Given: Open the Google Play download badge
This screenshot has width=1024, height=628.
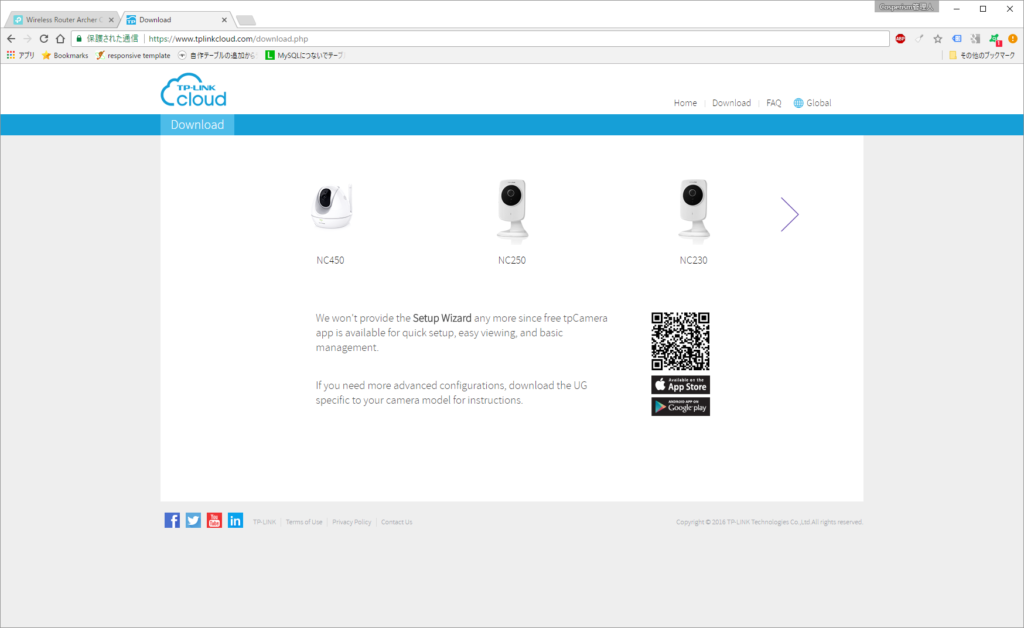Looking at the screenshot, I should 680,407.
